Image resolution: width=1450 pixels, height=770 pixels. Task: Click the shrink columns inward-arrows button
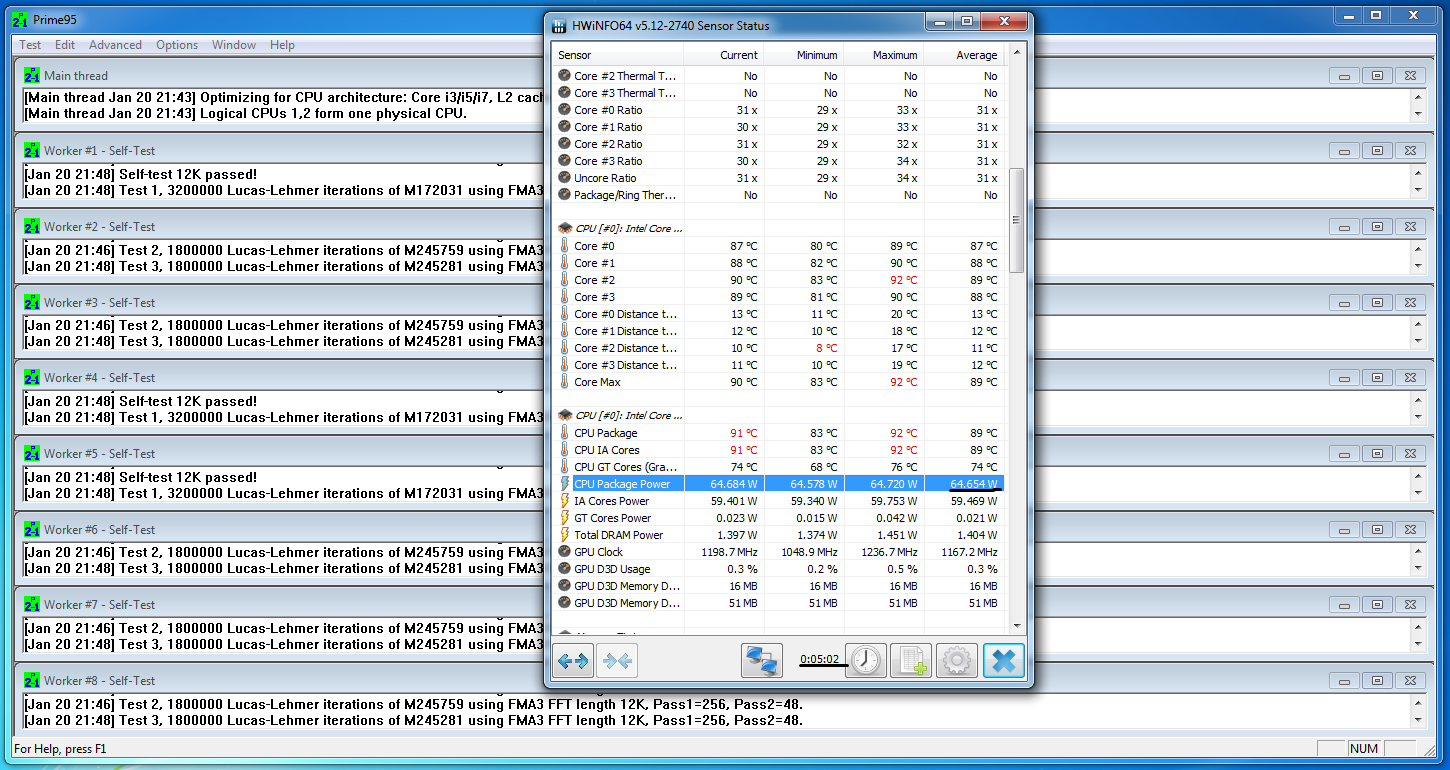coord(617,660)
